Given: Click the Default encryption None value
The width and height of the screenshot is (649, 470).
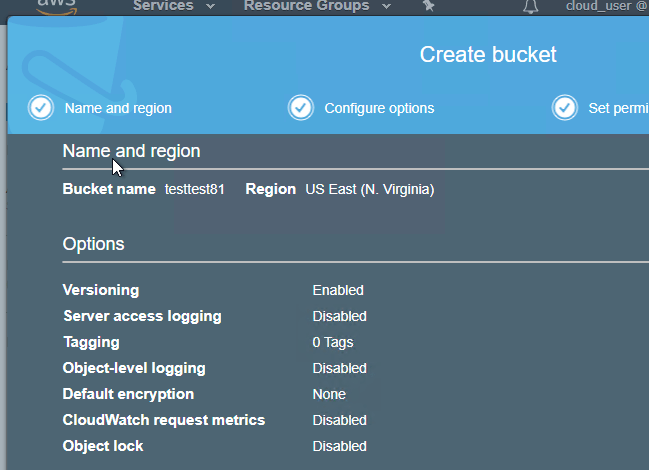Looking at the screenshot, I should pos(329,394).
